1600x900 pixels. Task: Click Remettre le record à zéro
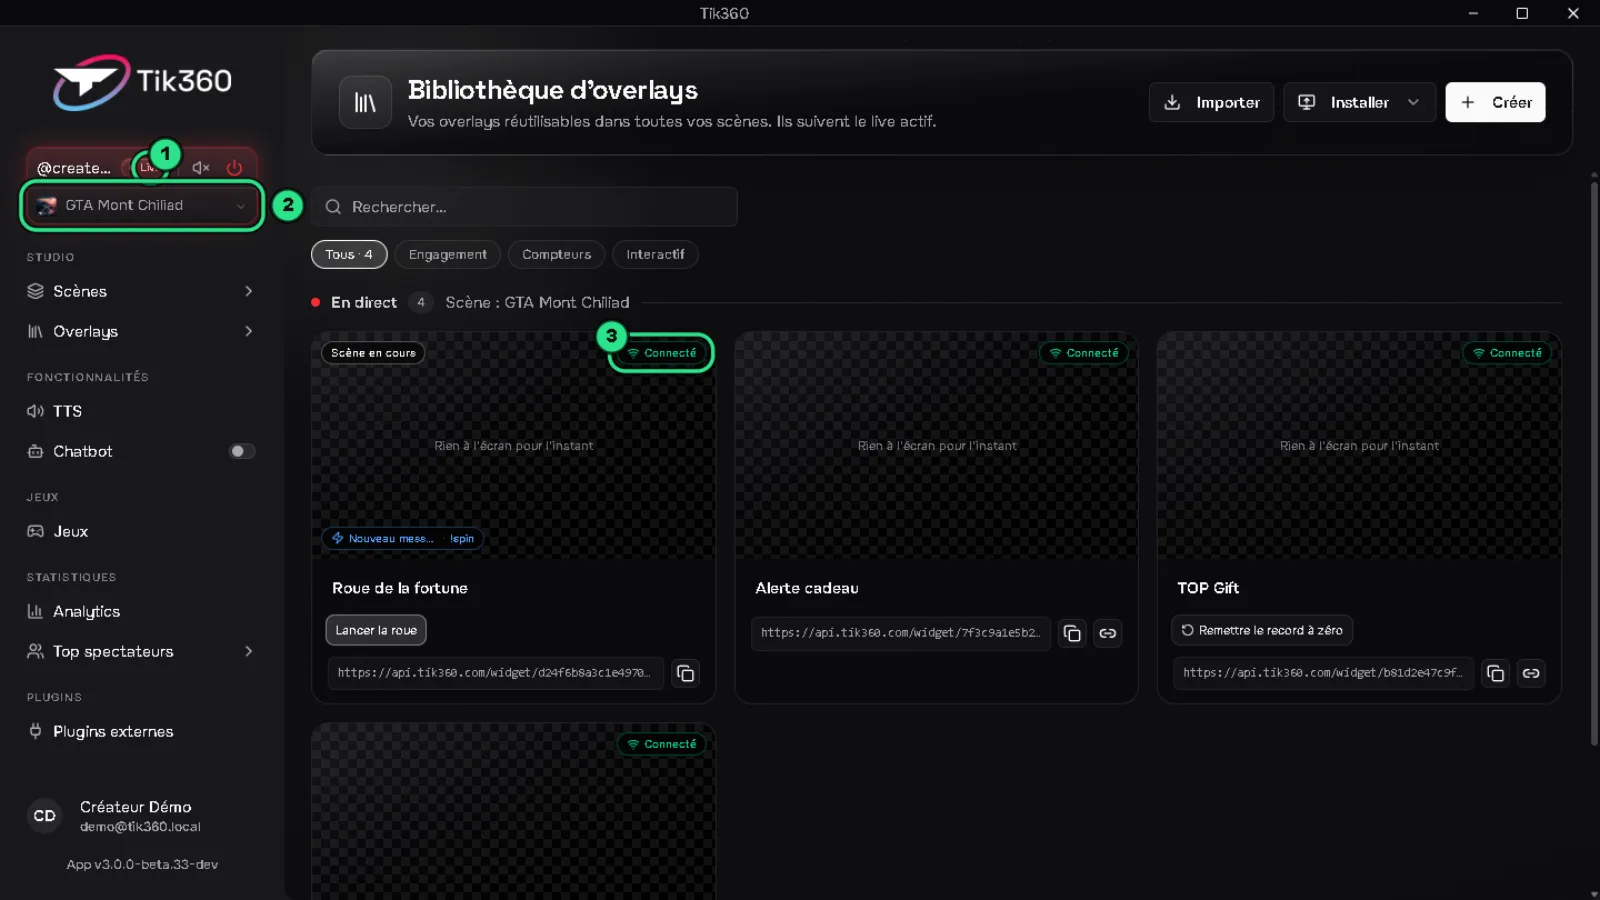pyautogui.click(x=1262, y=630)
